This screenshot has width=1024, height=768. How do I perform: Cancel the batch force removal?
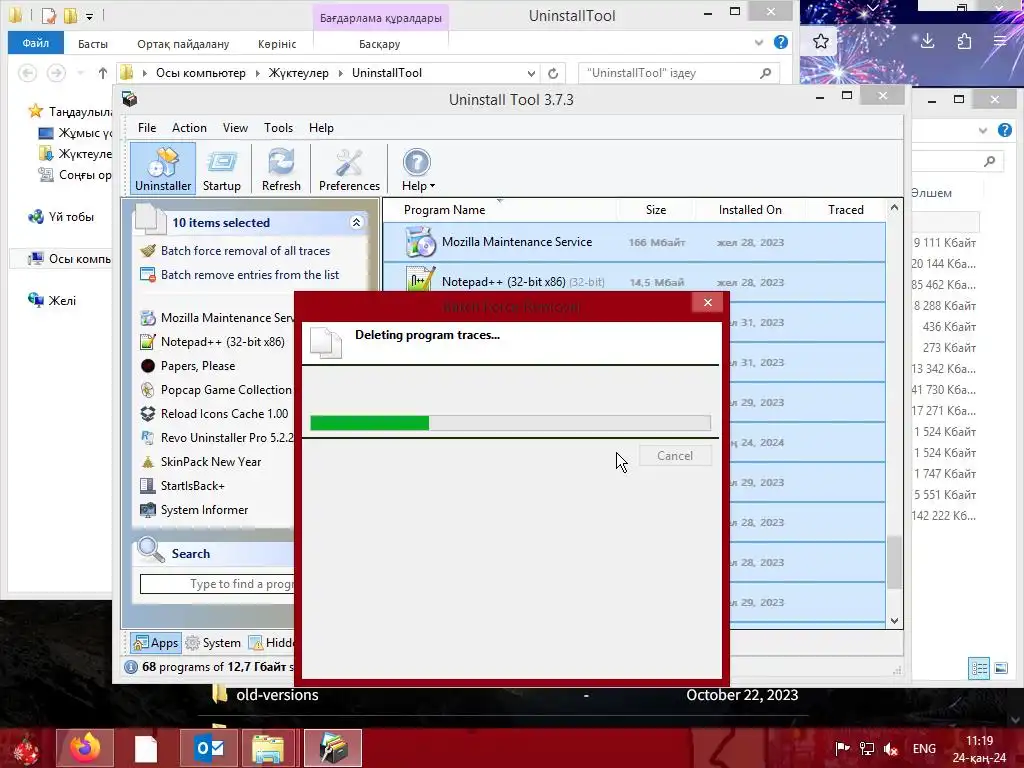pyautogui.click(x=675, y=456)
